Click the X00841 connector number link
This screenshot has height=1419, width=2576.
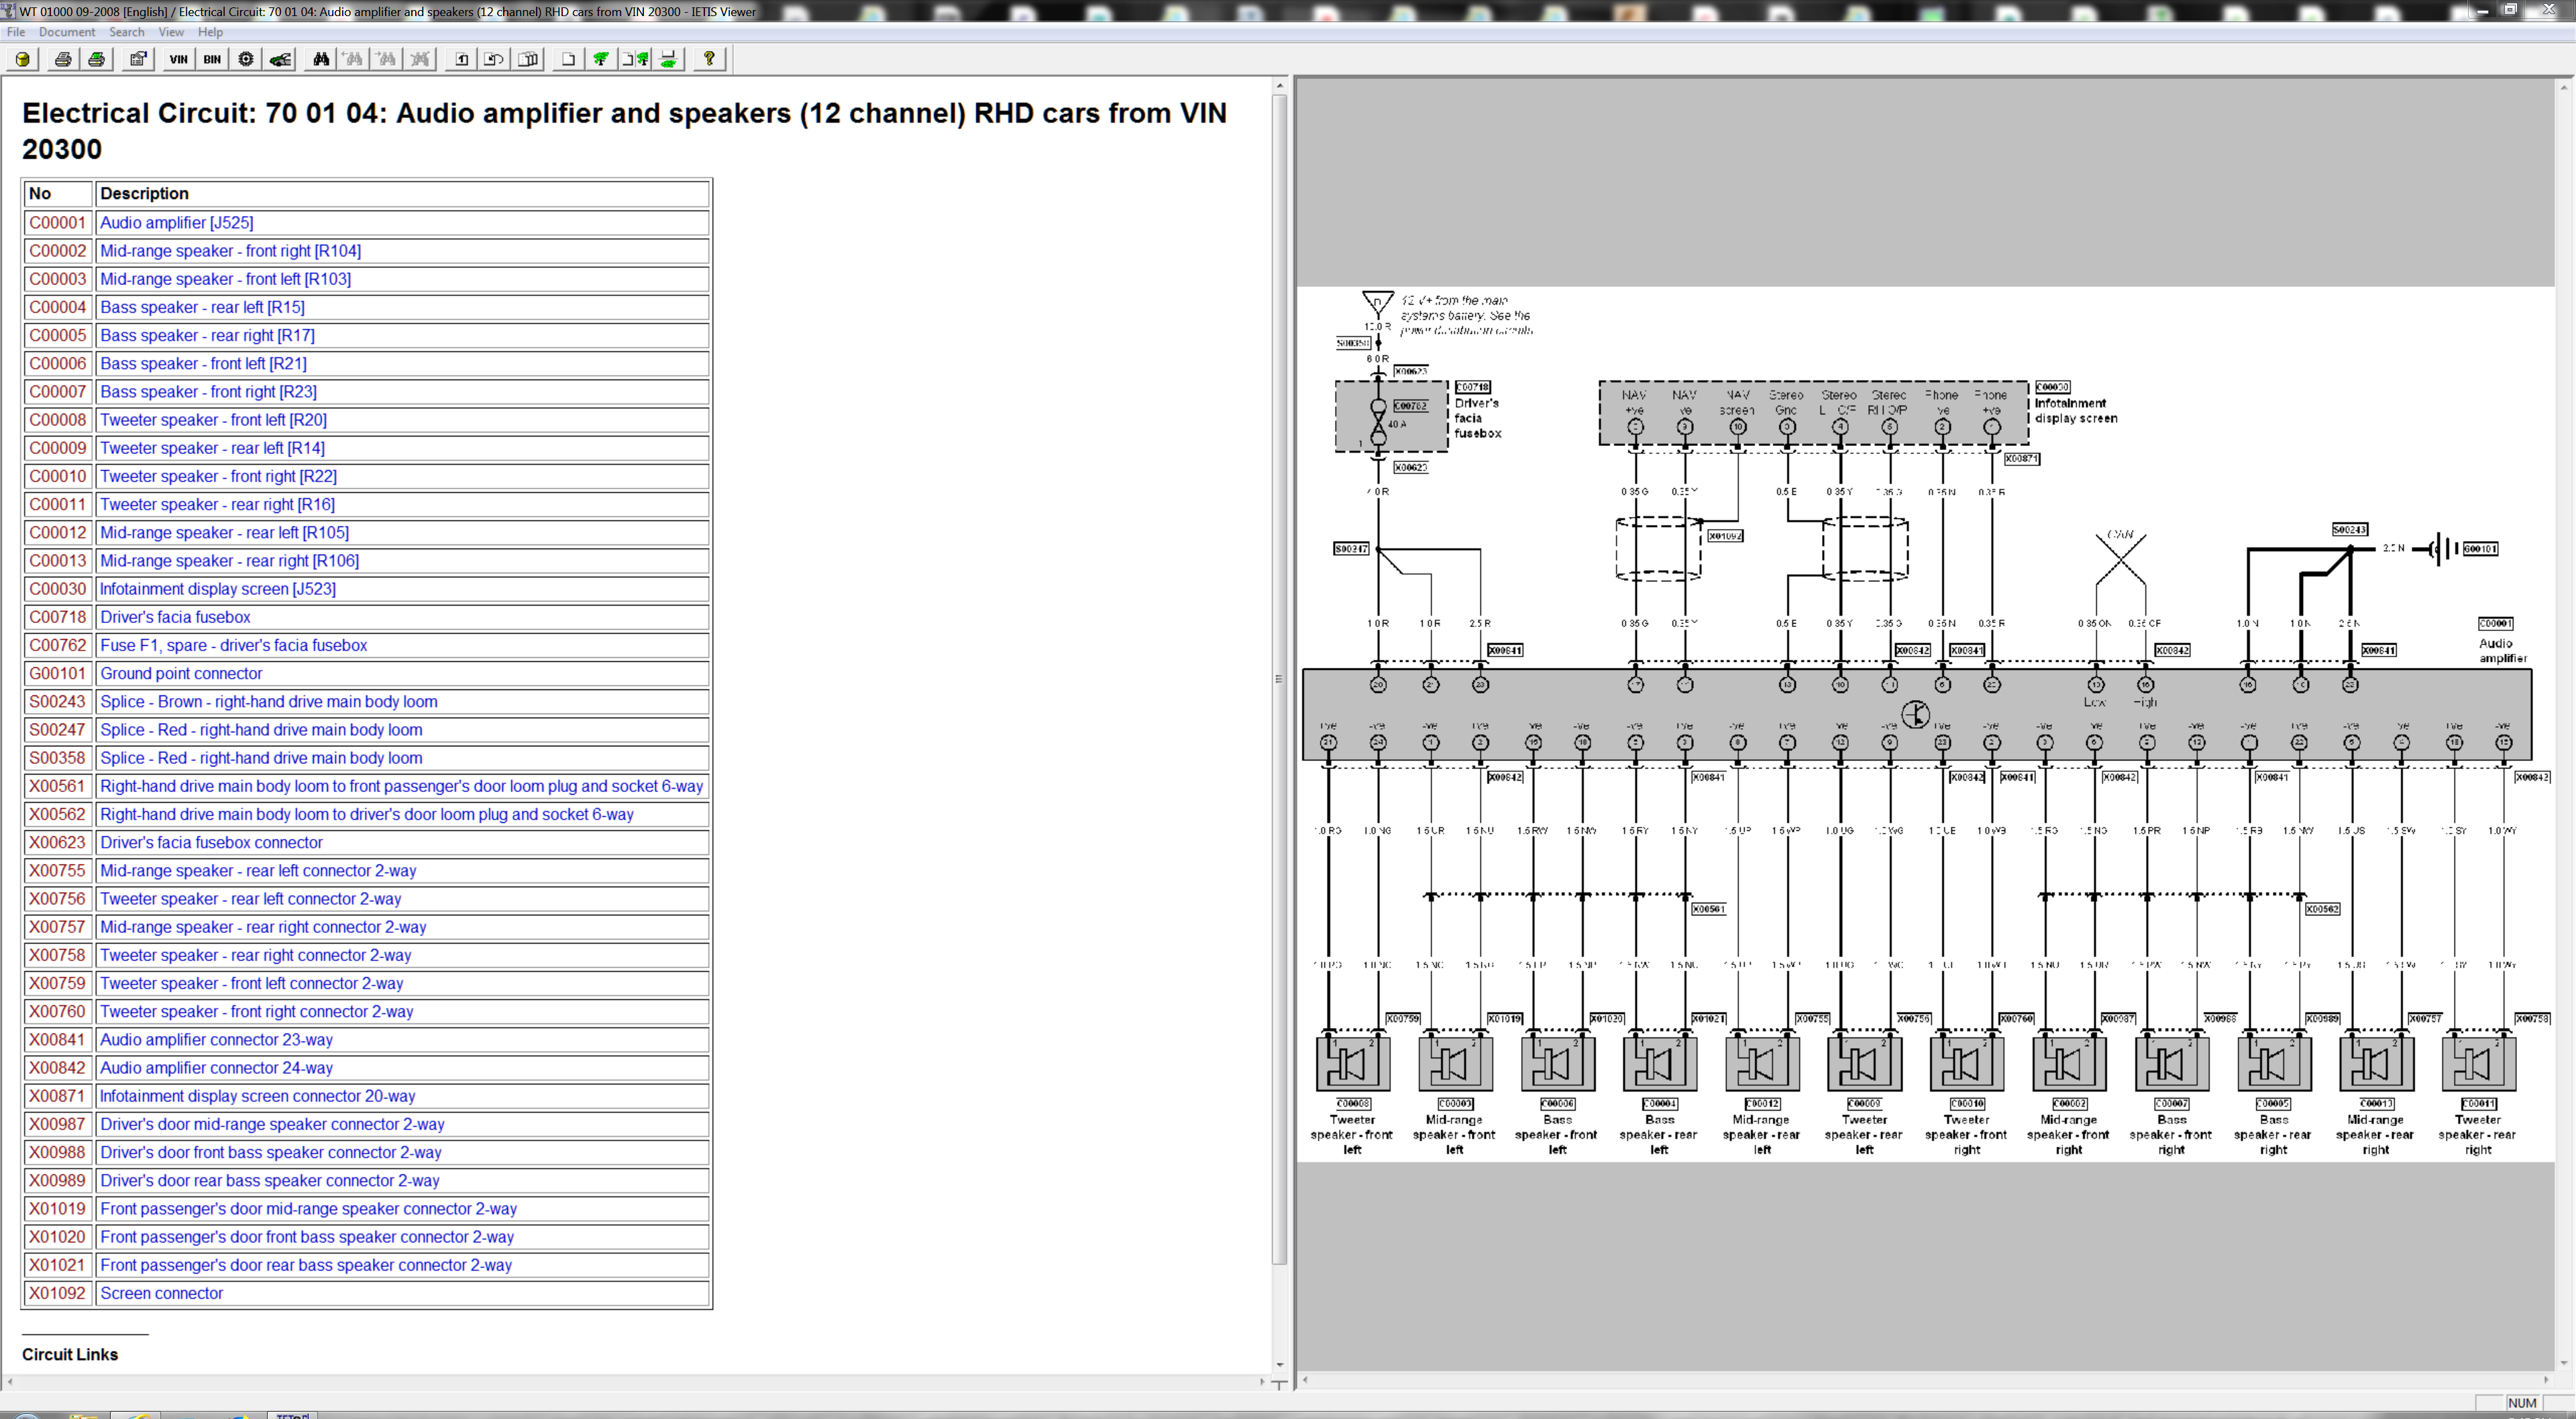(x=57, y=1039)
